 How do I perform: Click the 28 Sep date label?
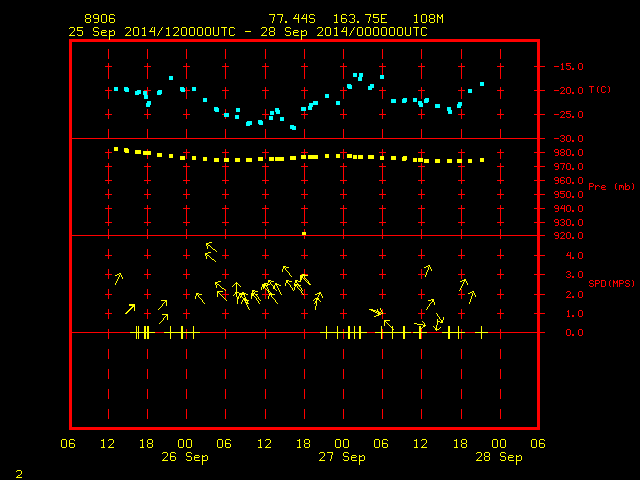[x=499, y=457]
